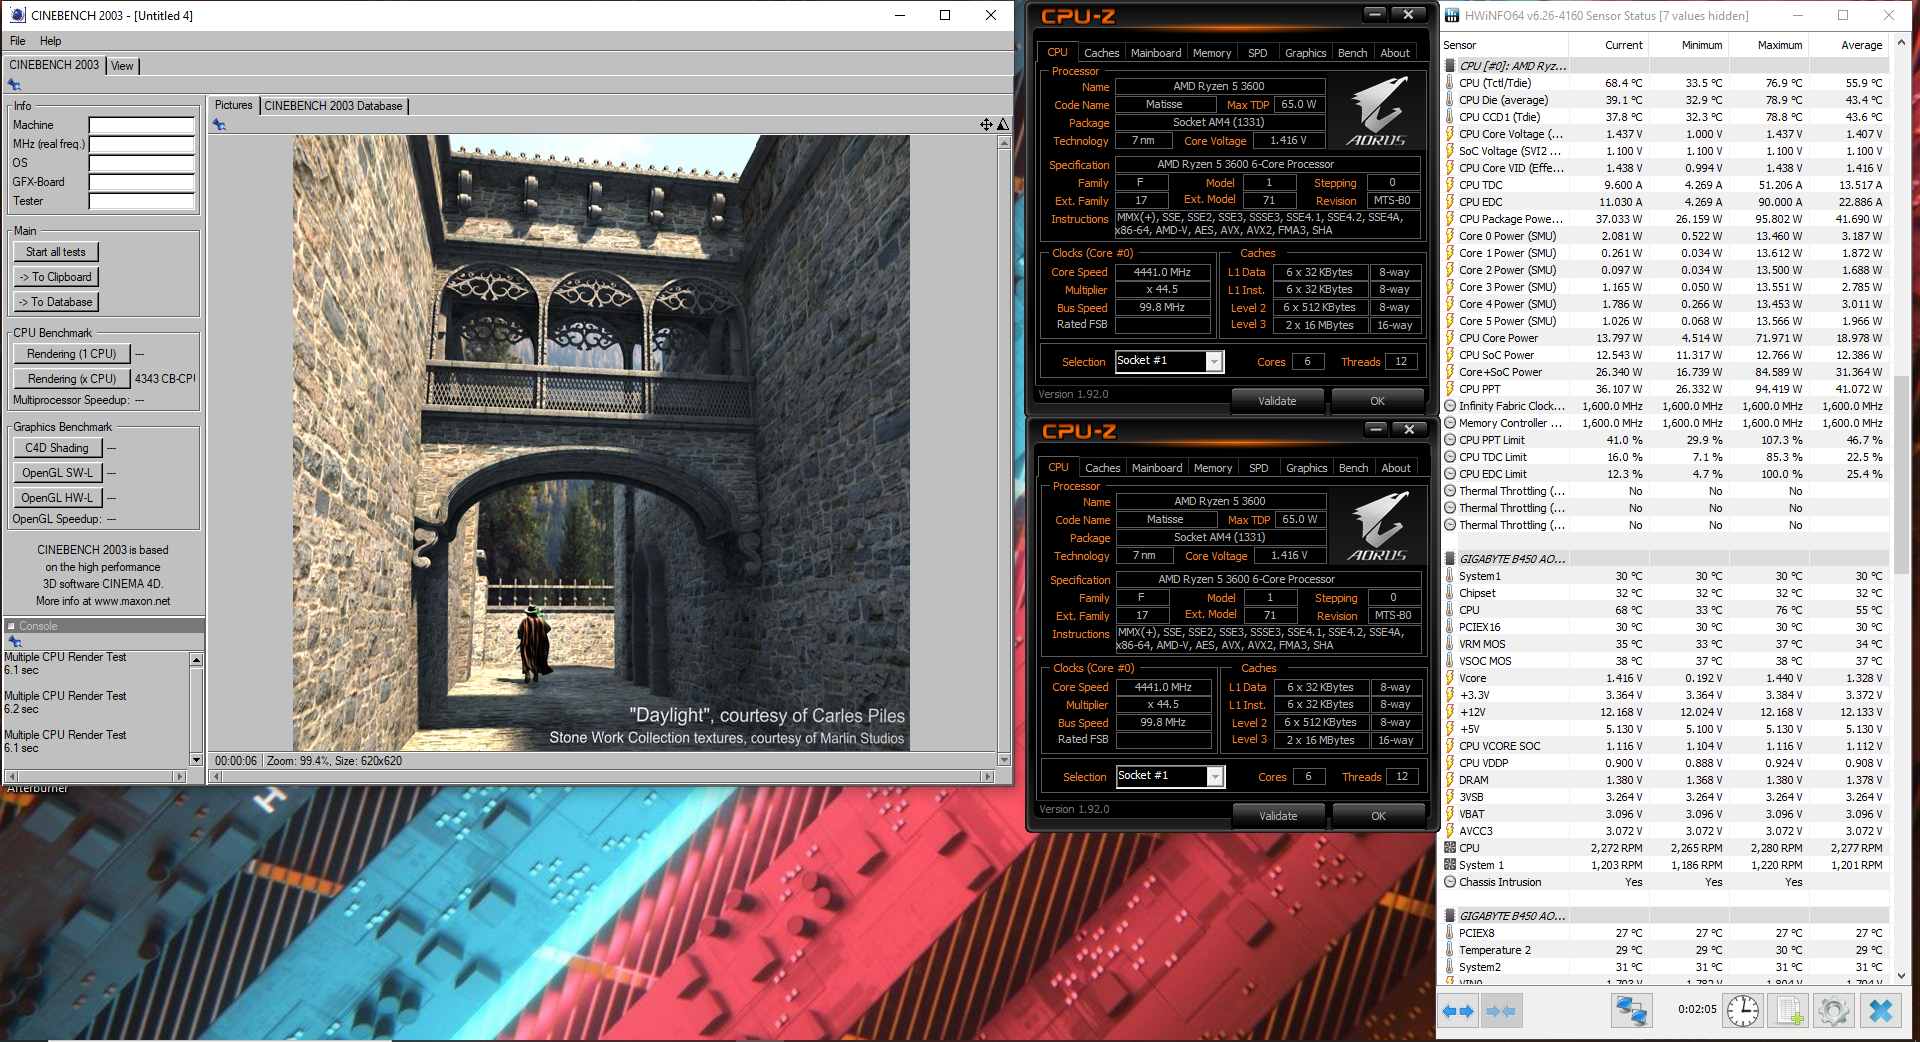
Task: Click fan icon beside CPU 2,272 RPM row
Action: point(1450,848)
